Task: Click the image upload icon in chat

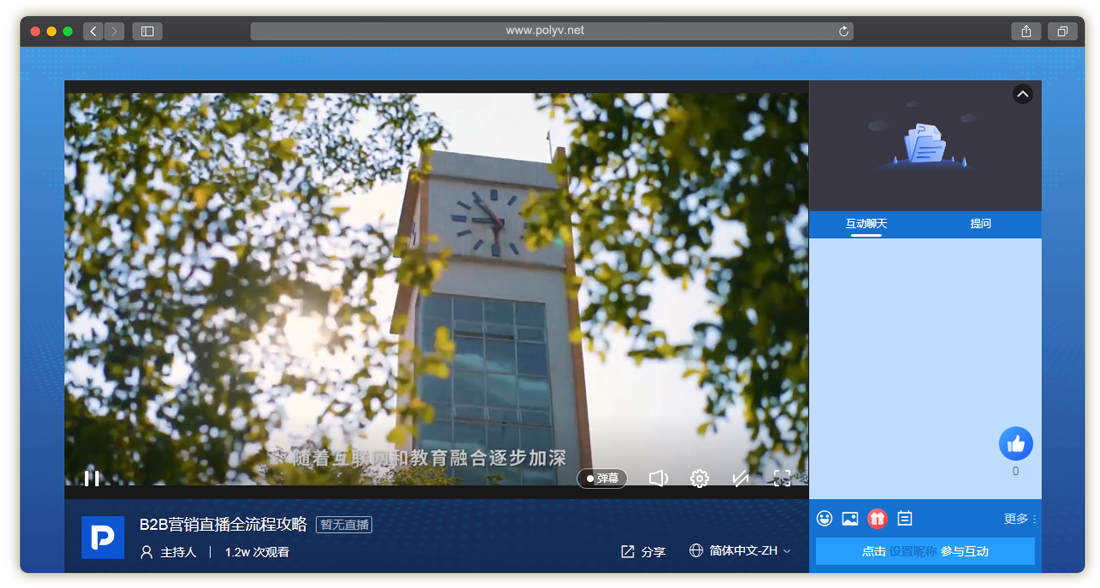Action: [x=850, y=518]
